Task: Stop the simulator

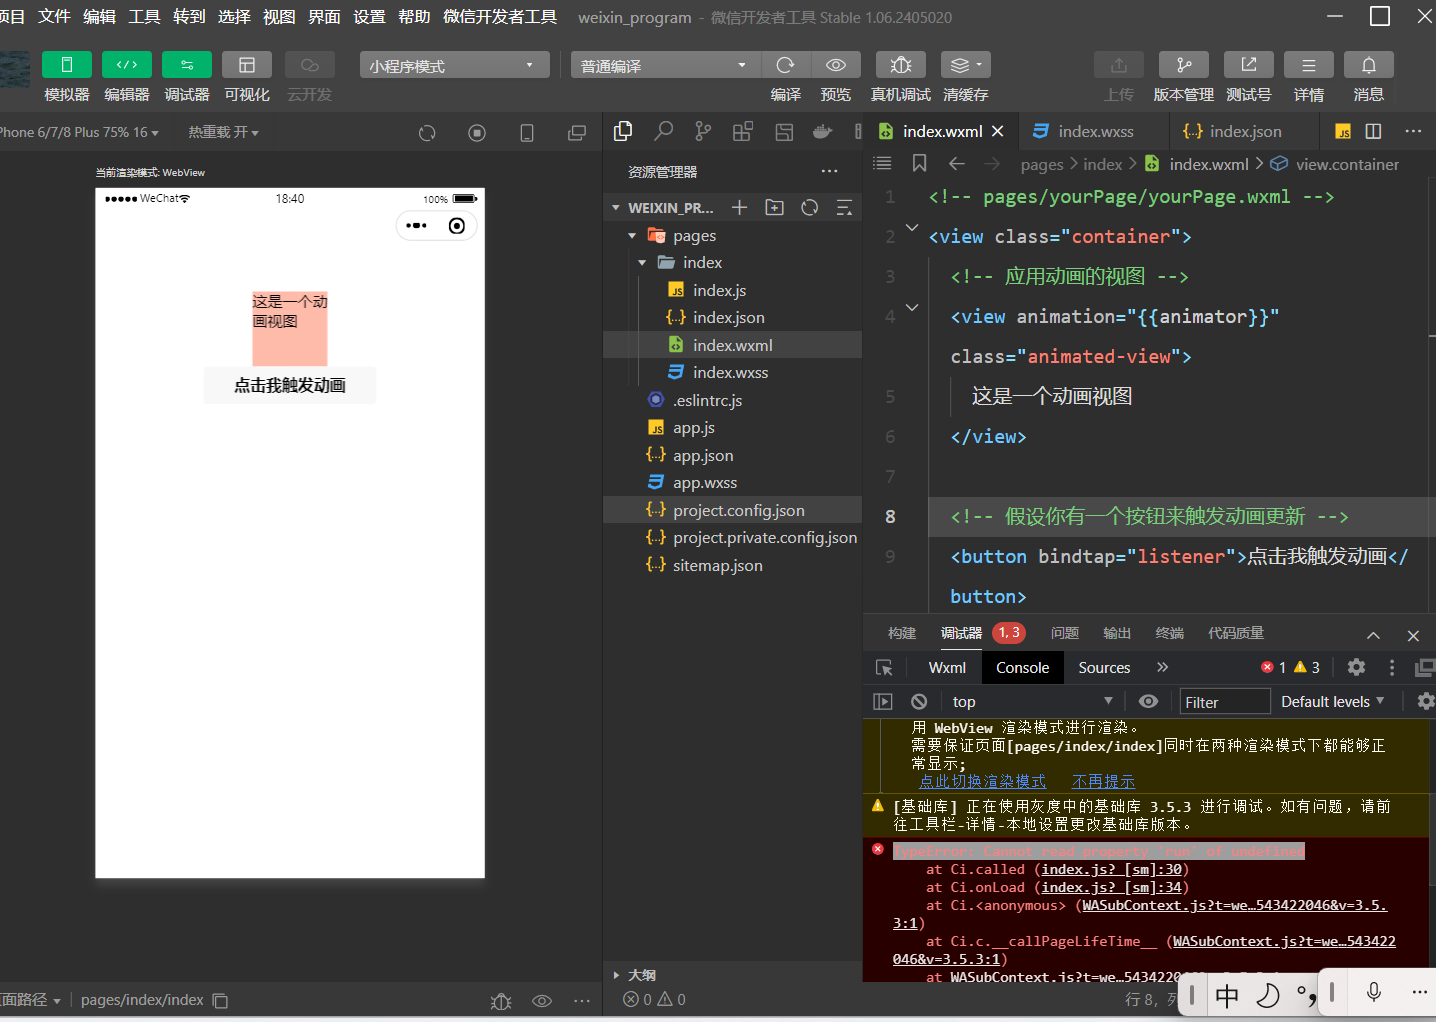Action: pos(477,133)
